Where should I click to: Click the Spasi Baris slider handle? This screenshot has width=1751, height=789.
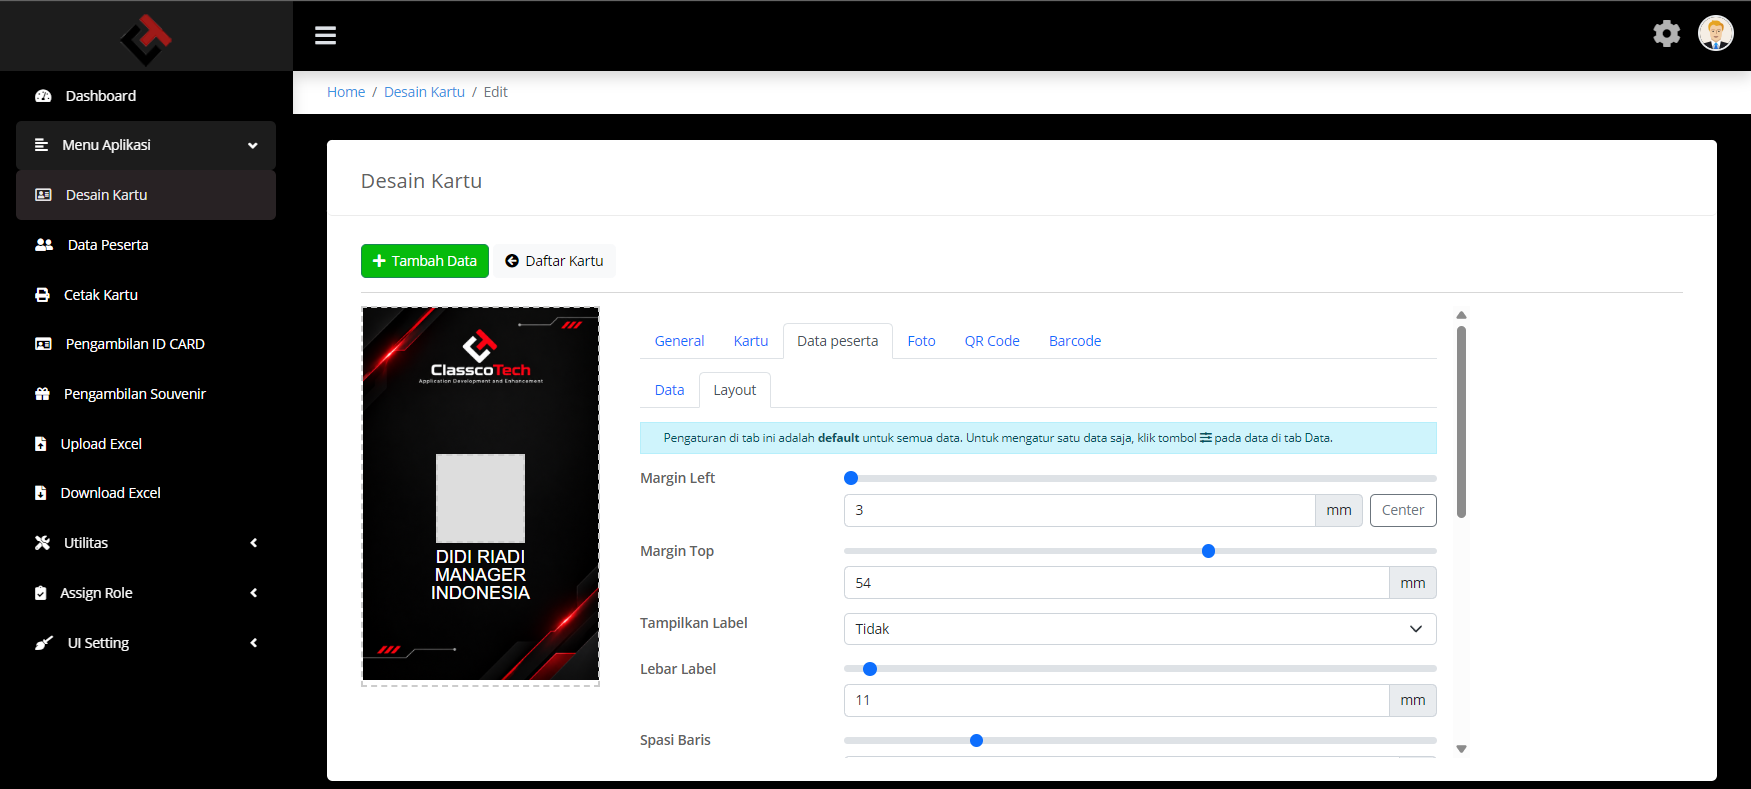pyautogui.click(x=976, y=741)
